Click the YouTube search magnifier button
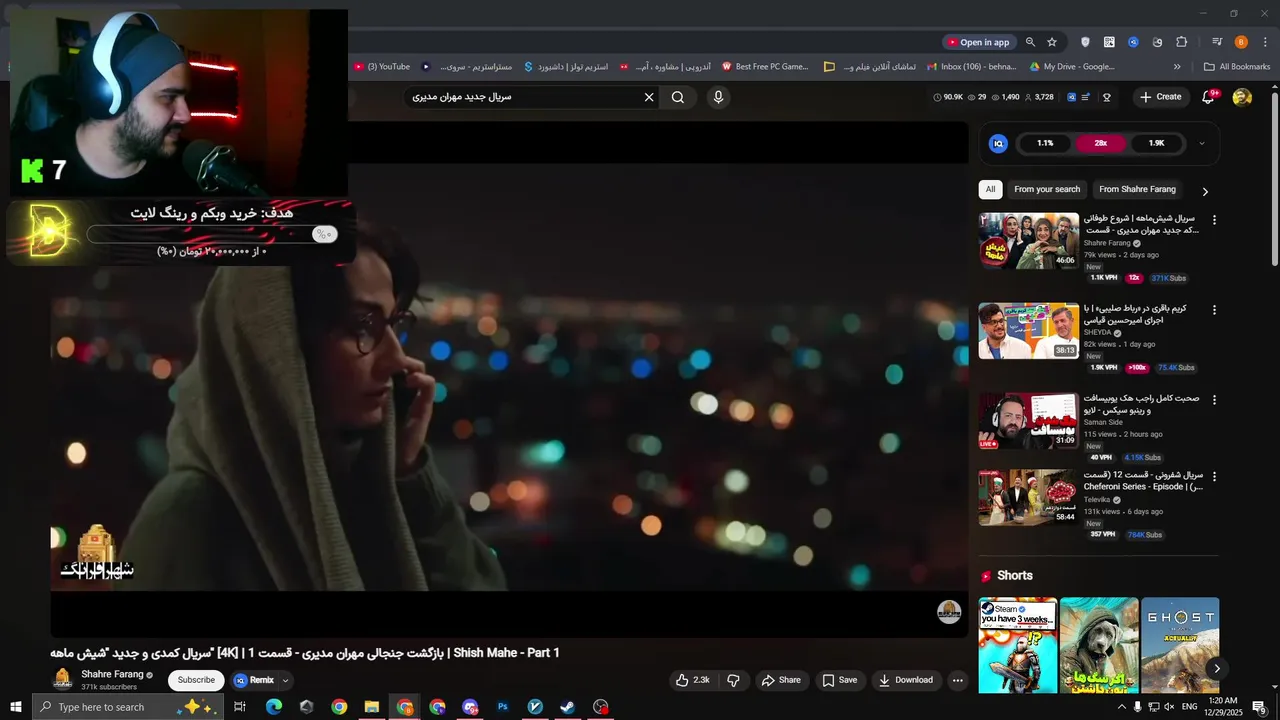 pyautogui.click(x=678, y=97)
